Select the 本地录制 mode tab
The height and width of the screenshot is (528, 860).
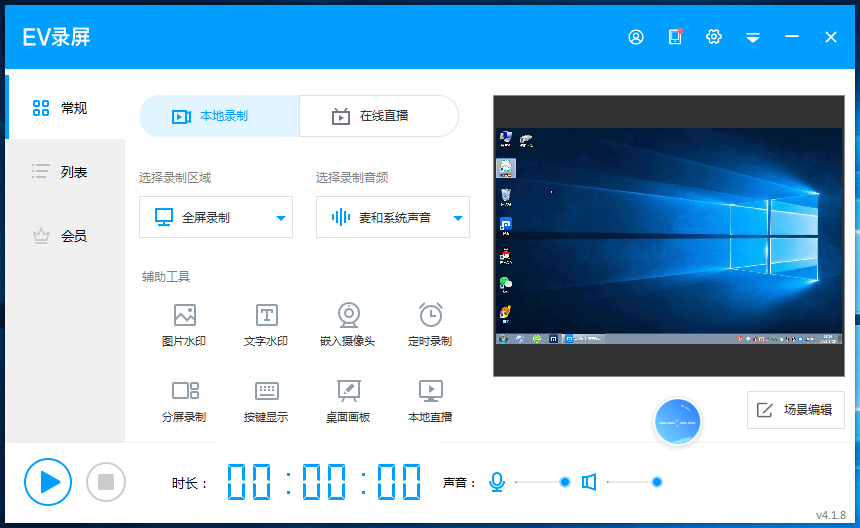[x=219, y=116]
